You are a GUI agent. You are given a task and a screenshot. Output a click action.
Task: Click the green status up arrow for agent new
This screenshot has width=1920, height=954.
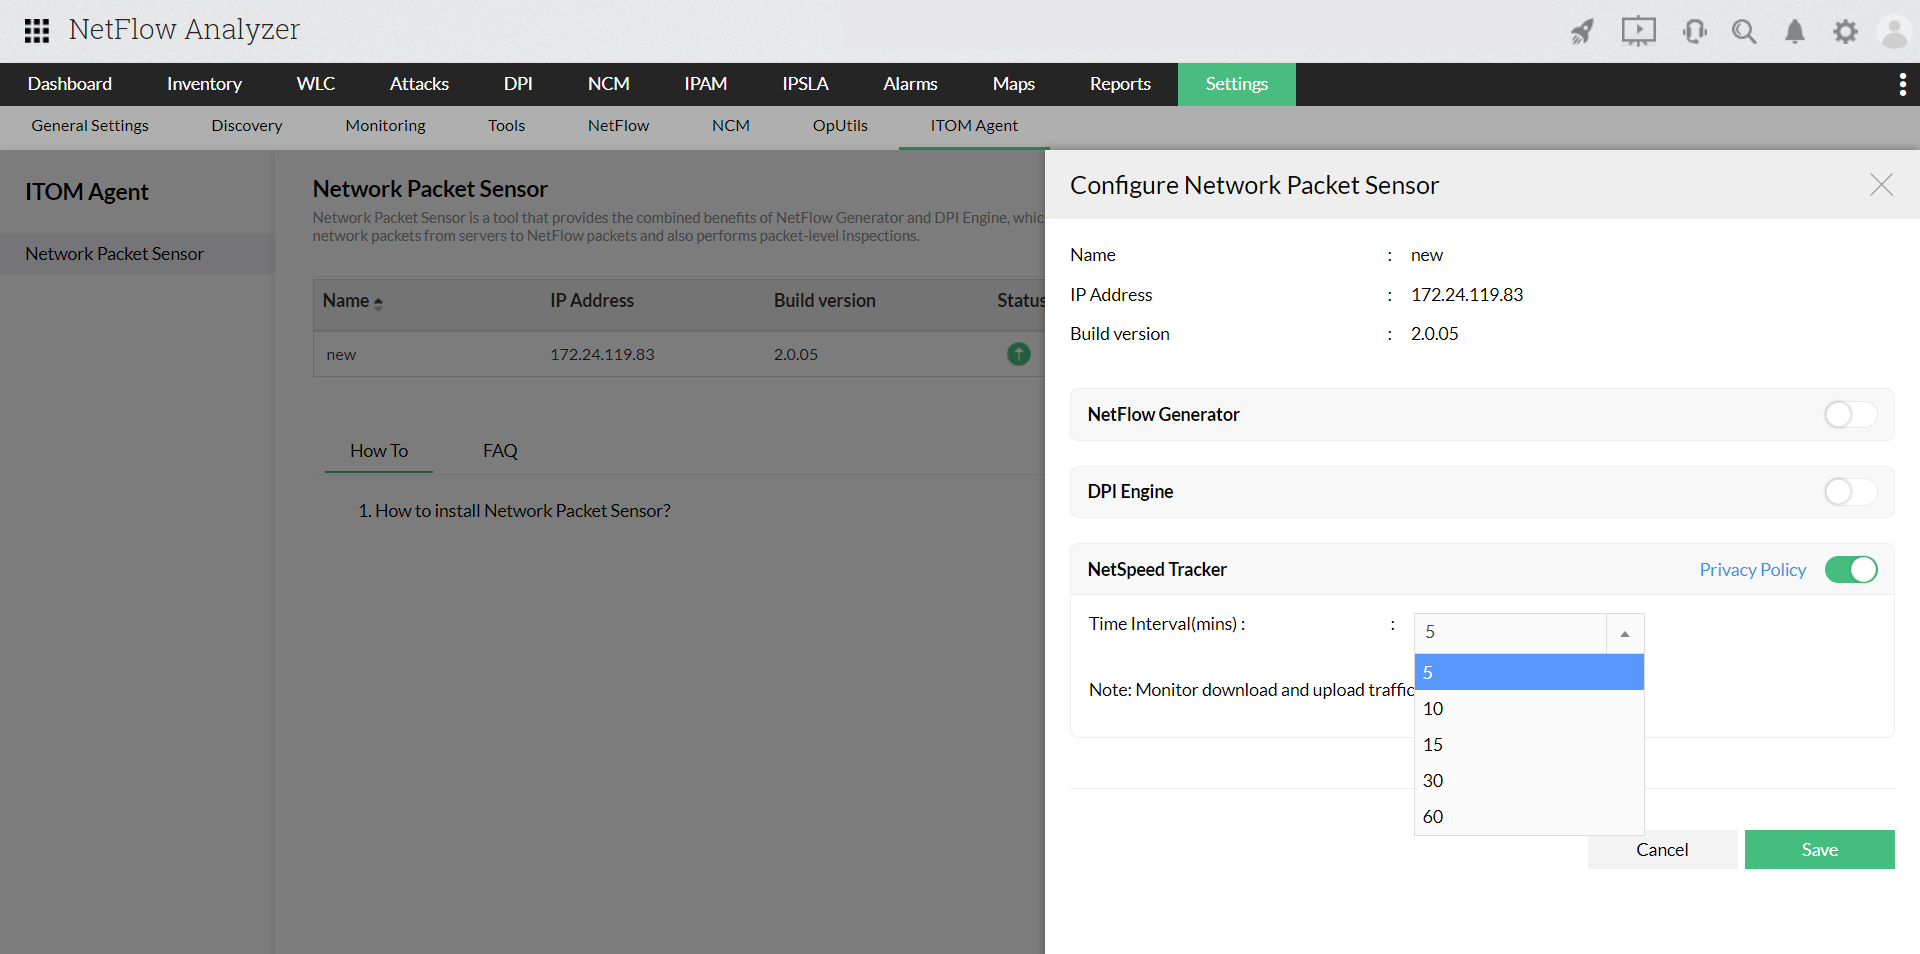pos(1017,354)
